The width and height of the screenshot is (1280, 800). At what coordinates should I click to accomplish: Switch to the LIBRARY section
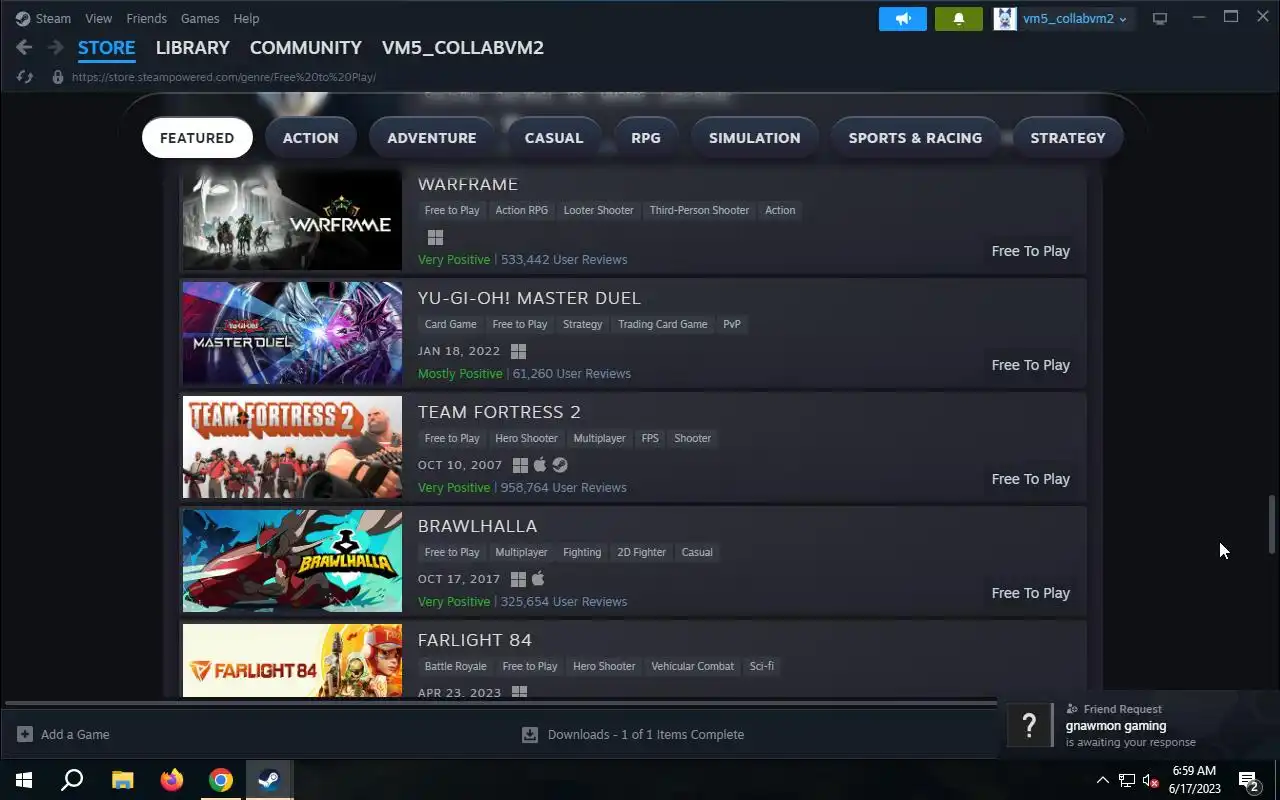pyautogui.click(x=193, y=47)
